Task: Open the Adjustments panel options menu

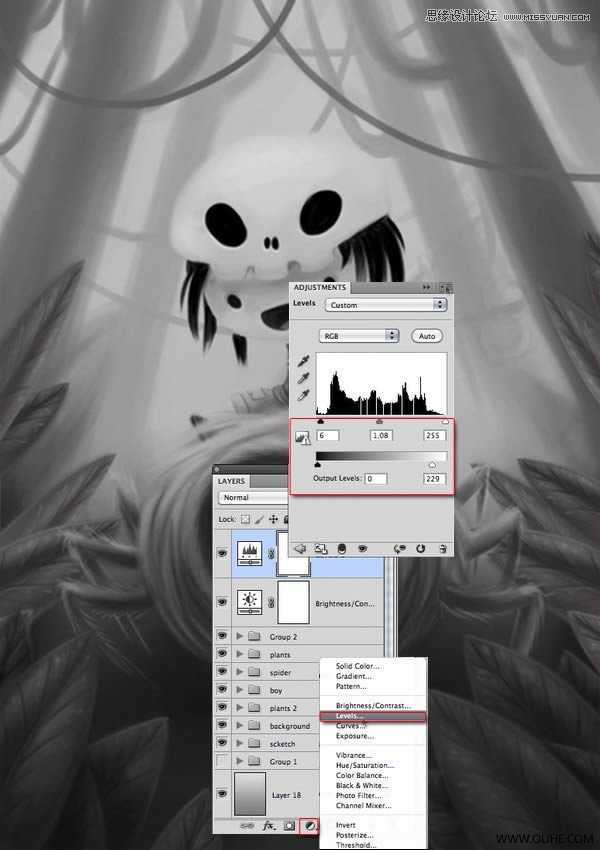Action: pyautogui.click(x=444, y=287)
